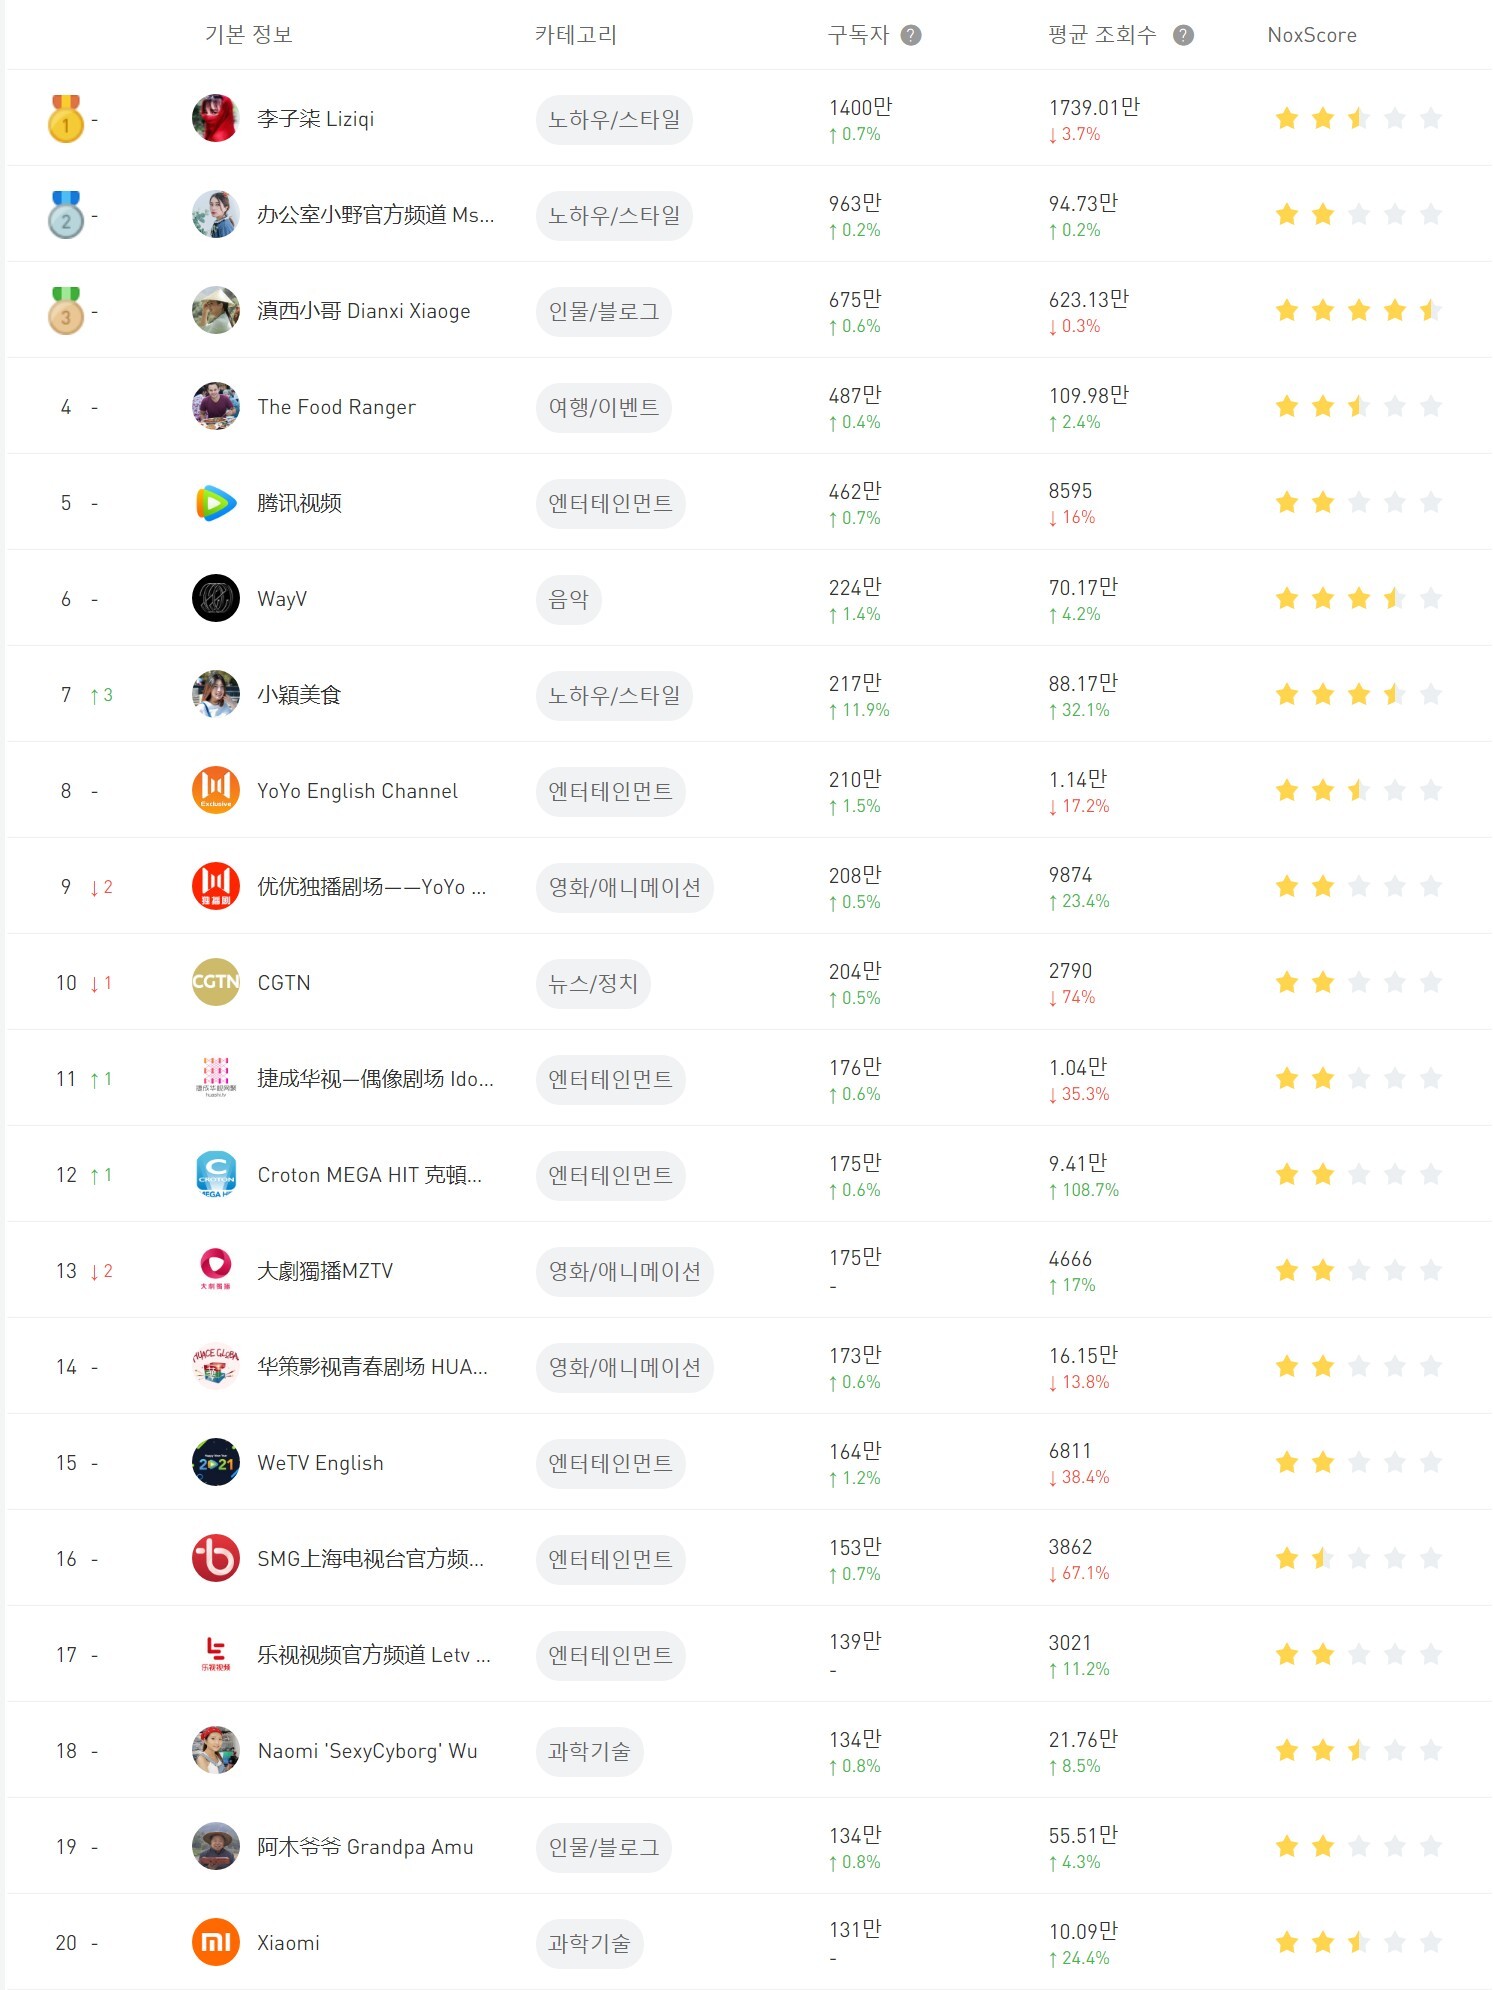Click the help icon next to 구독자
The height and width of the screenshot is (1990, 1493).
911,36
